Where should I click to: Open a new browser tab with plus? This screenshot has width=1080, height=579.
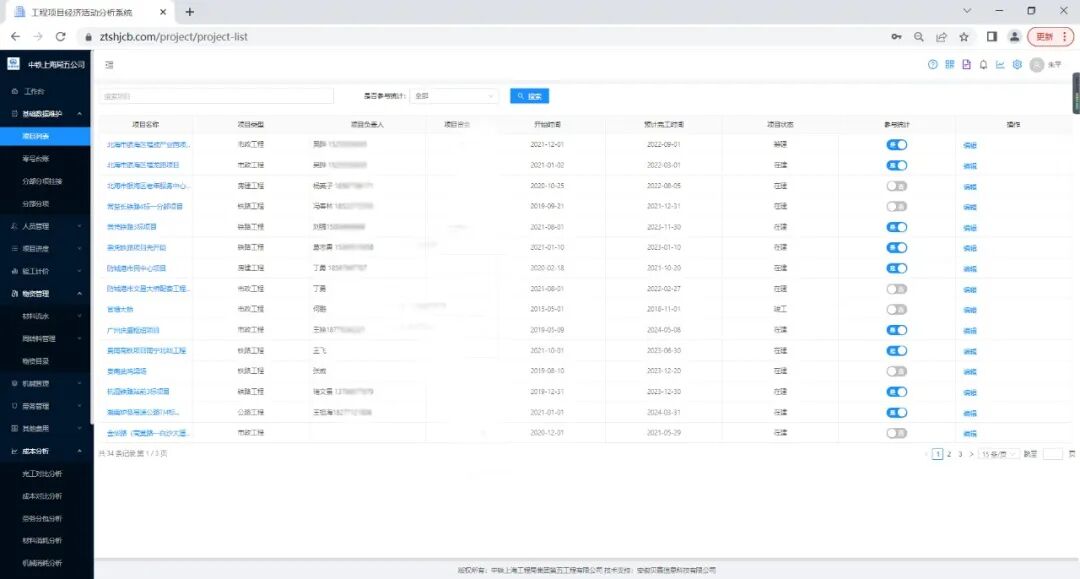pos(189,12)
